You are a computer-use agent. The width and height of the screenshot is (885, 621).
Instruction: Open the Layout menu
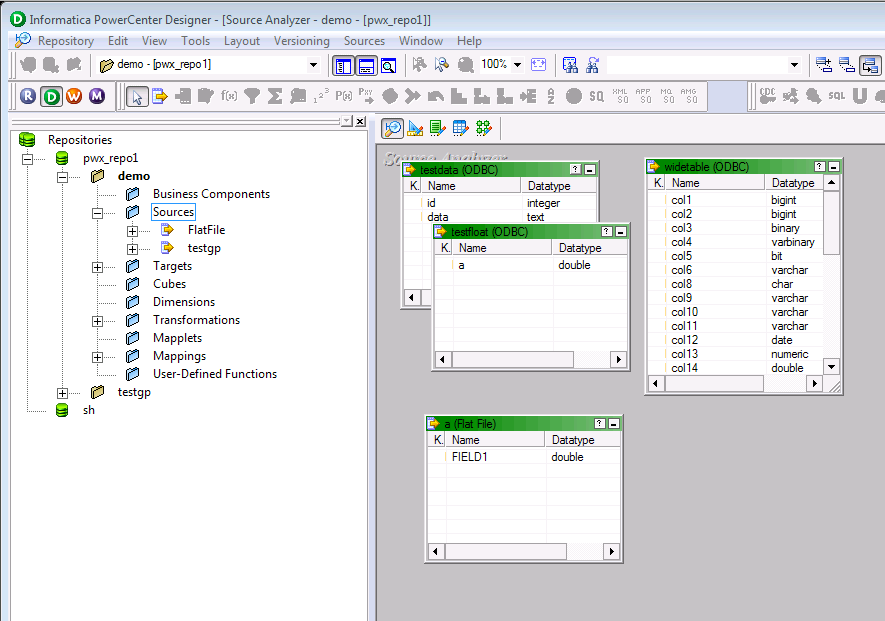242,41
